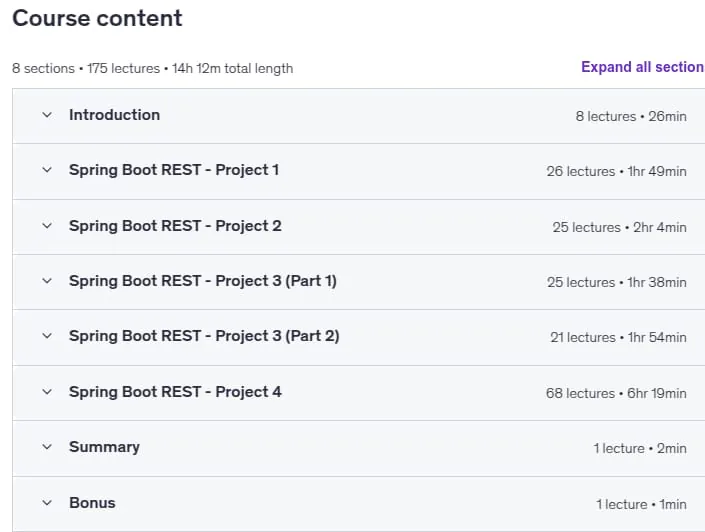Open Spring Boot REST - Project 4 title
705x532 pixels.
click(175, 392)
